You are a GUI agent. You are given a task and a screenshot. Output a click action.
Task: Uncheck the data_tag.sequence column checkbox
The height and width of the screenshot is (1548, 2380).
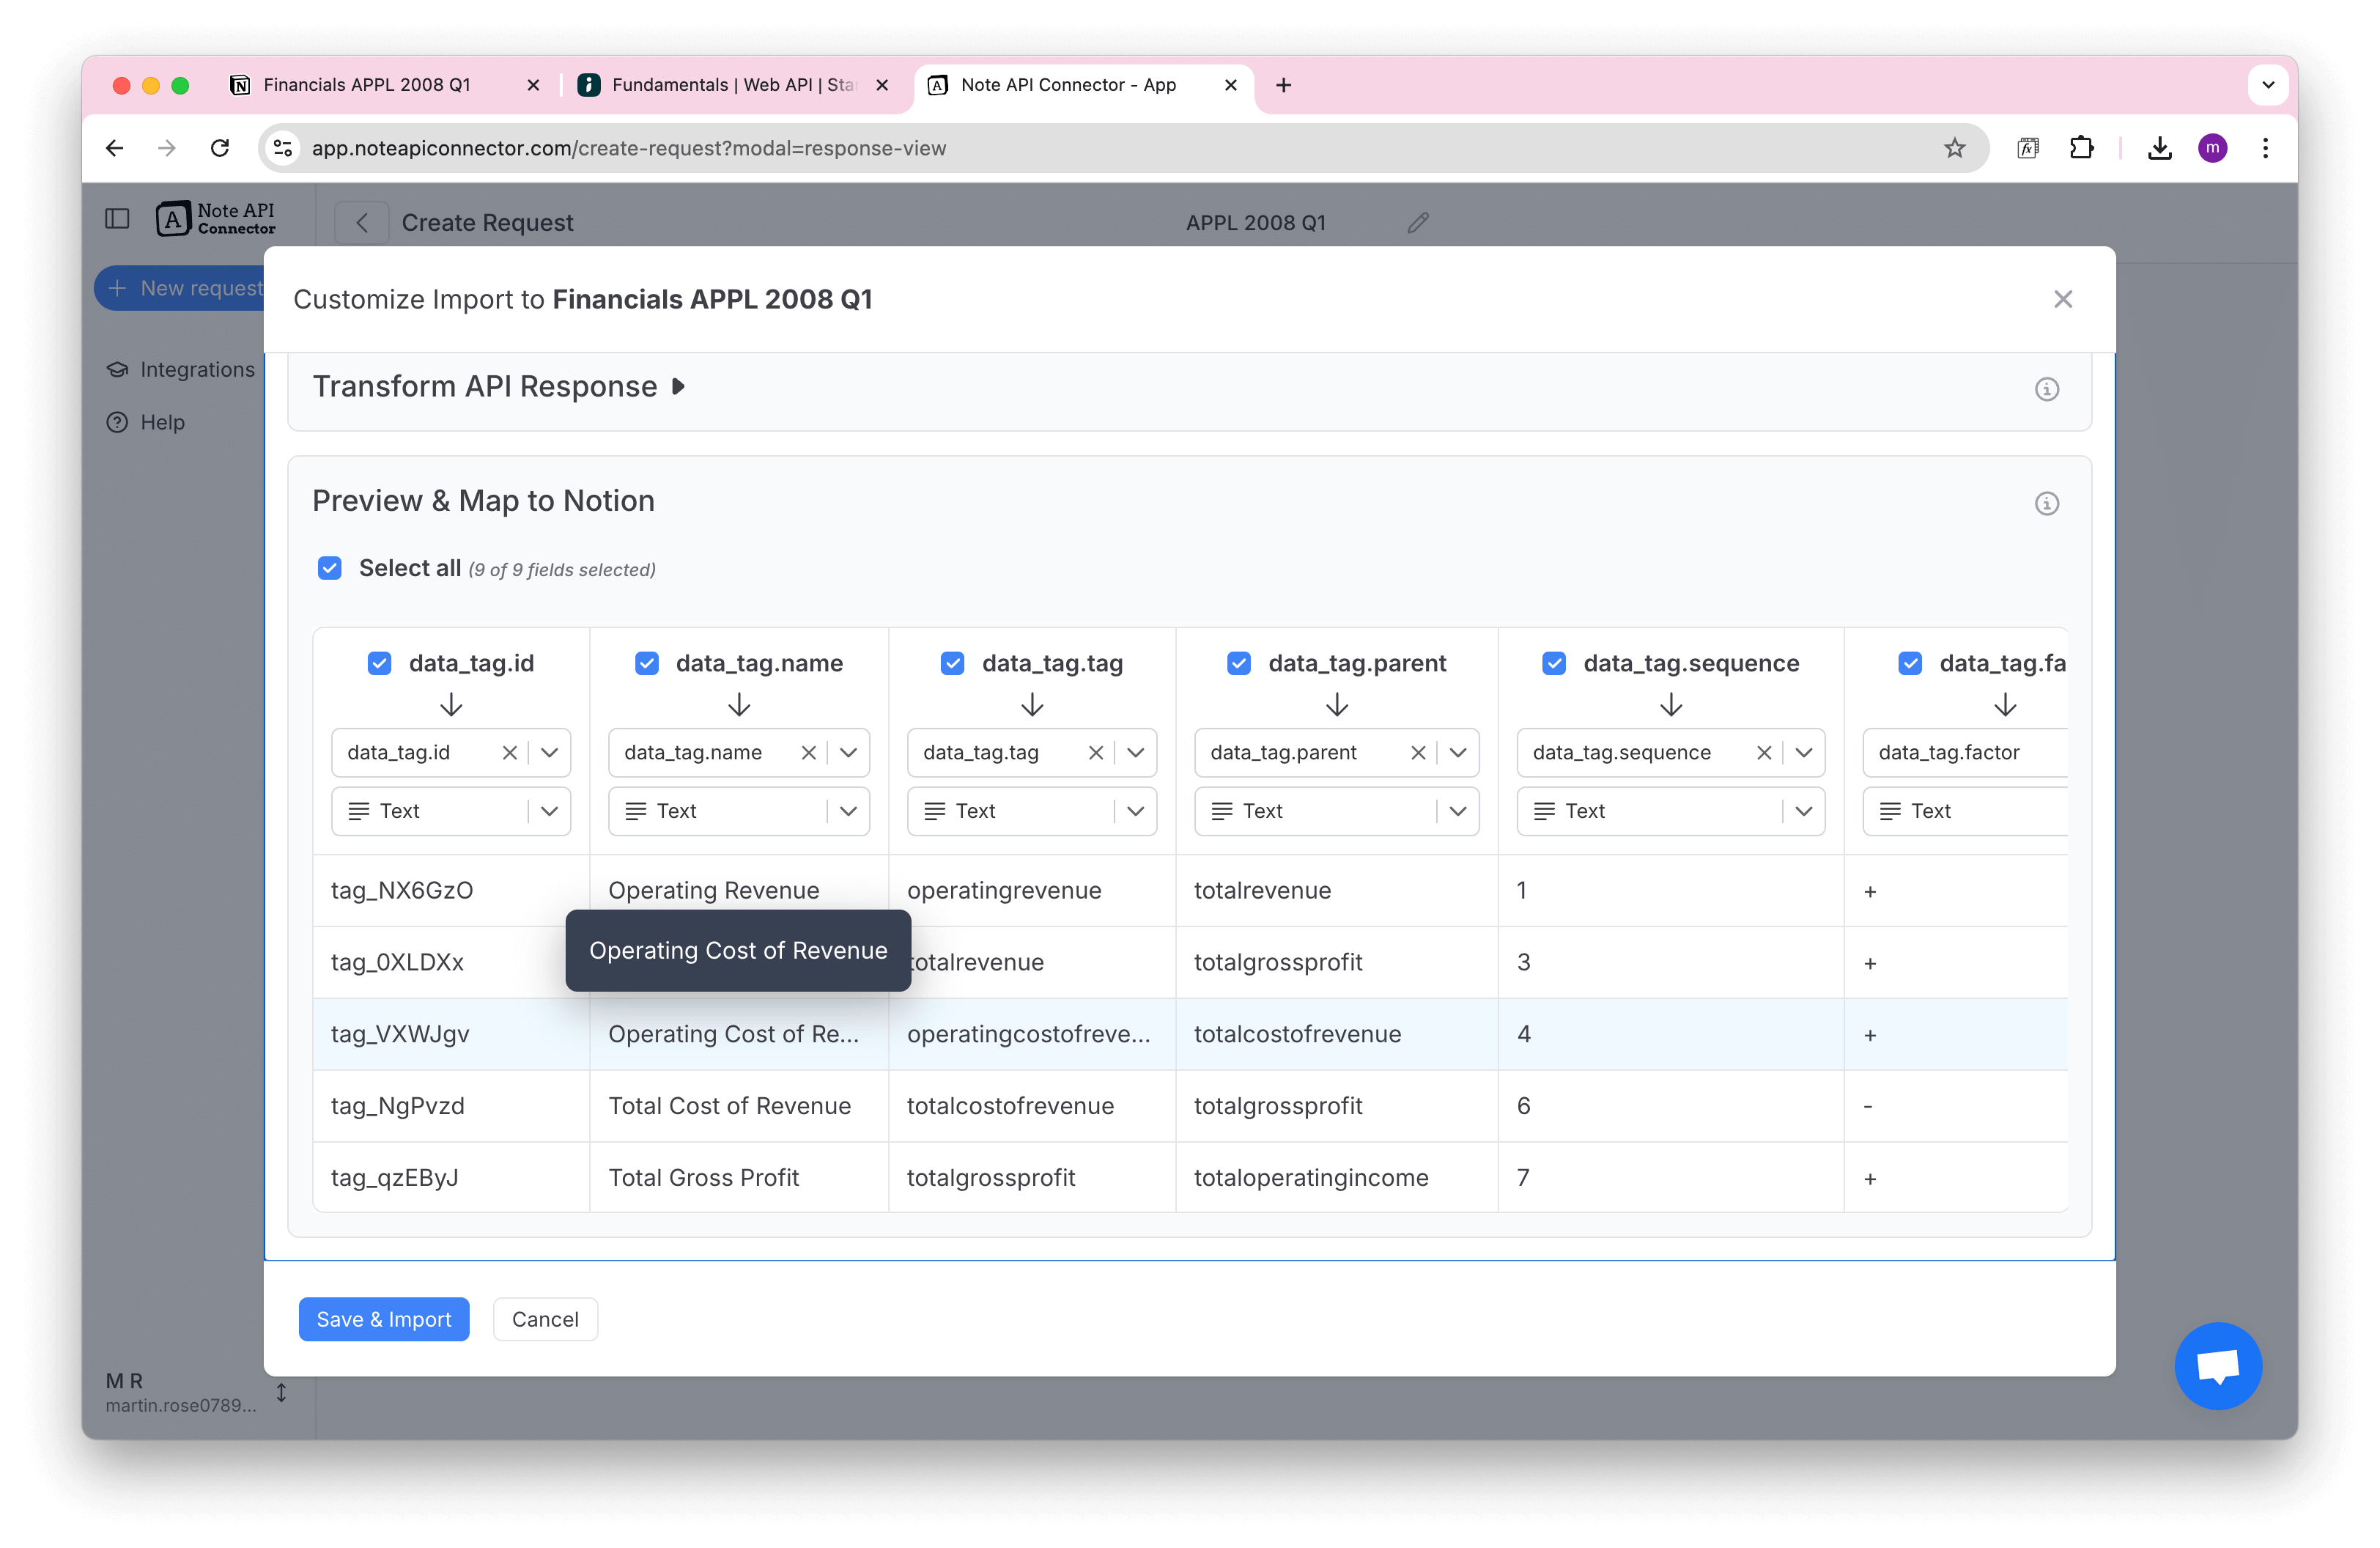pos(1554,662)
